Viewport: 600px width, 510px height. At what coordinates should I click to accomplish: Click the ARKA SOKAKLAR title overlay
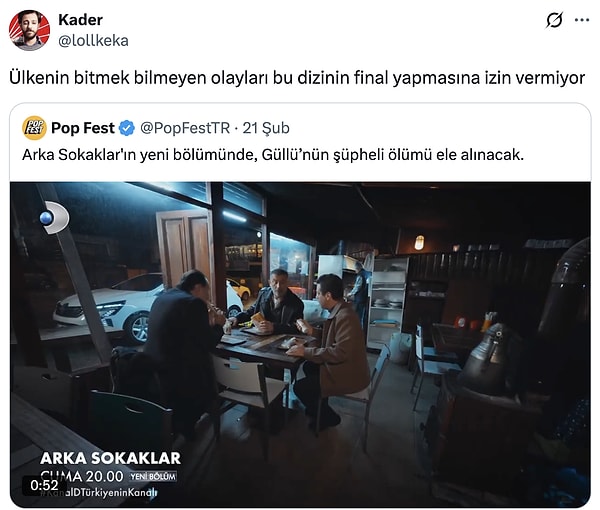coord(110,458)
